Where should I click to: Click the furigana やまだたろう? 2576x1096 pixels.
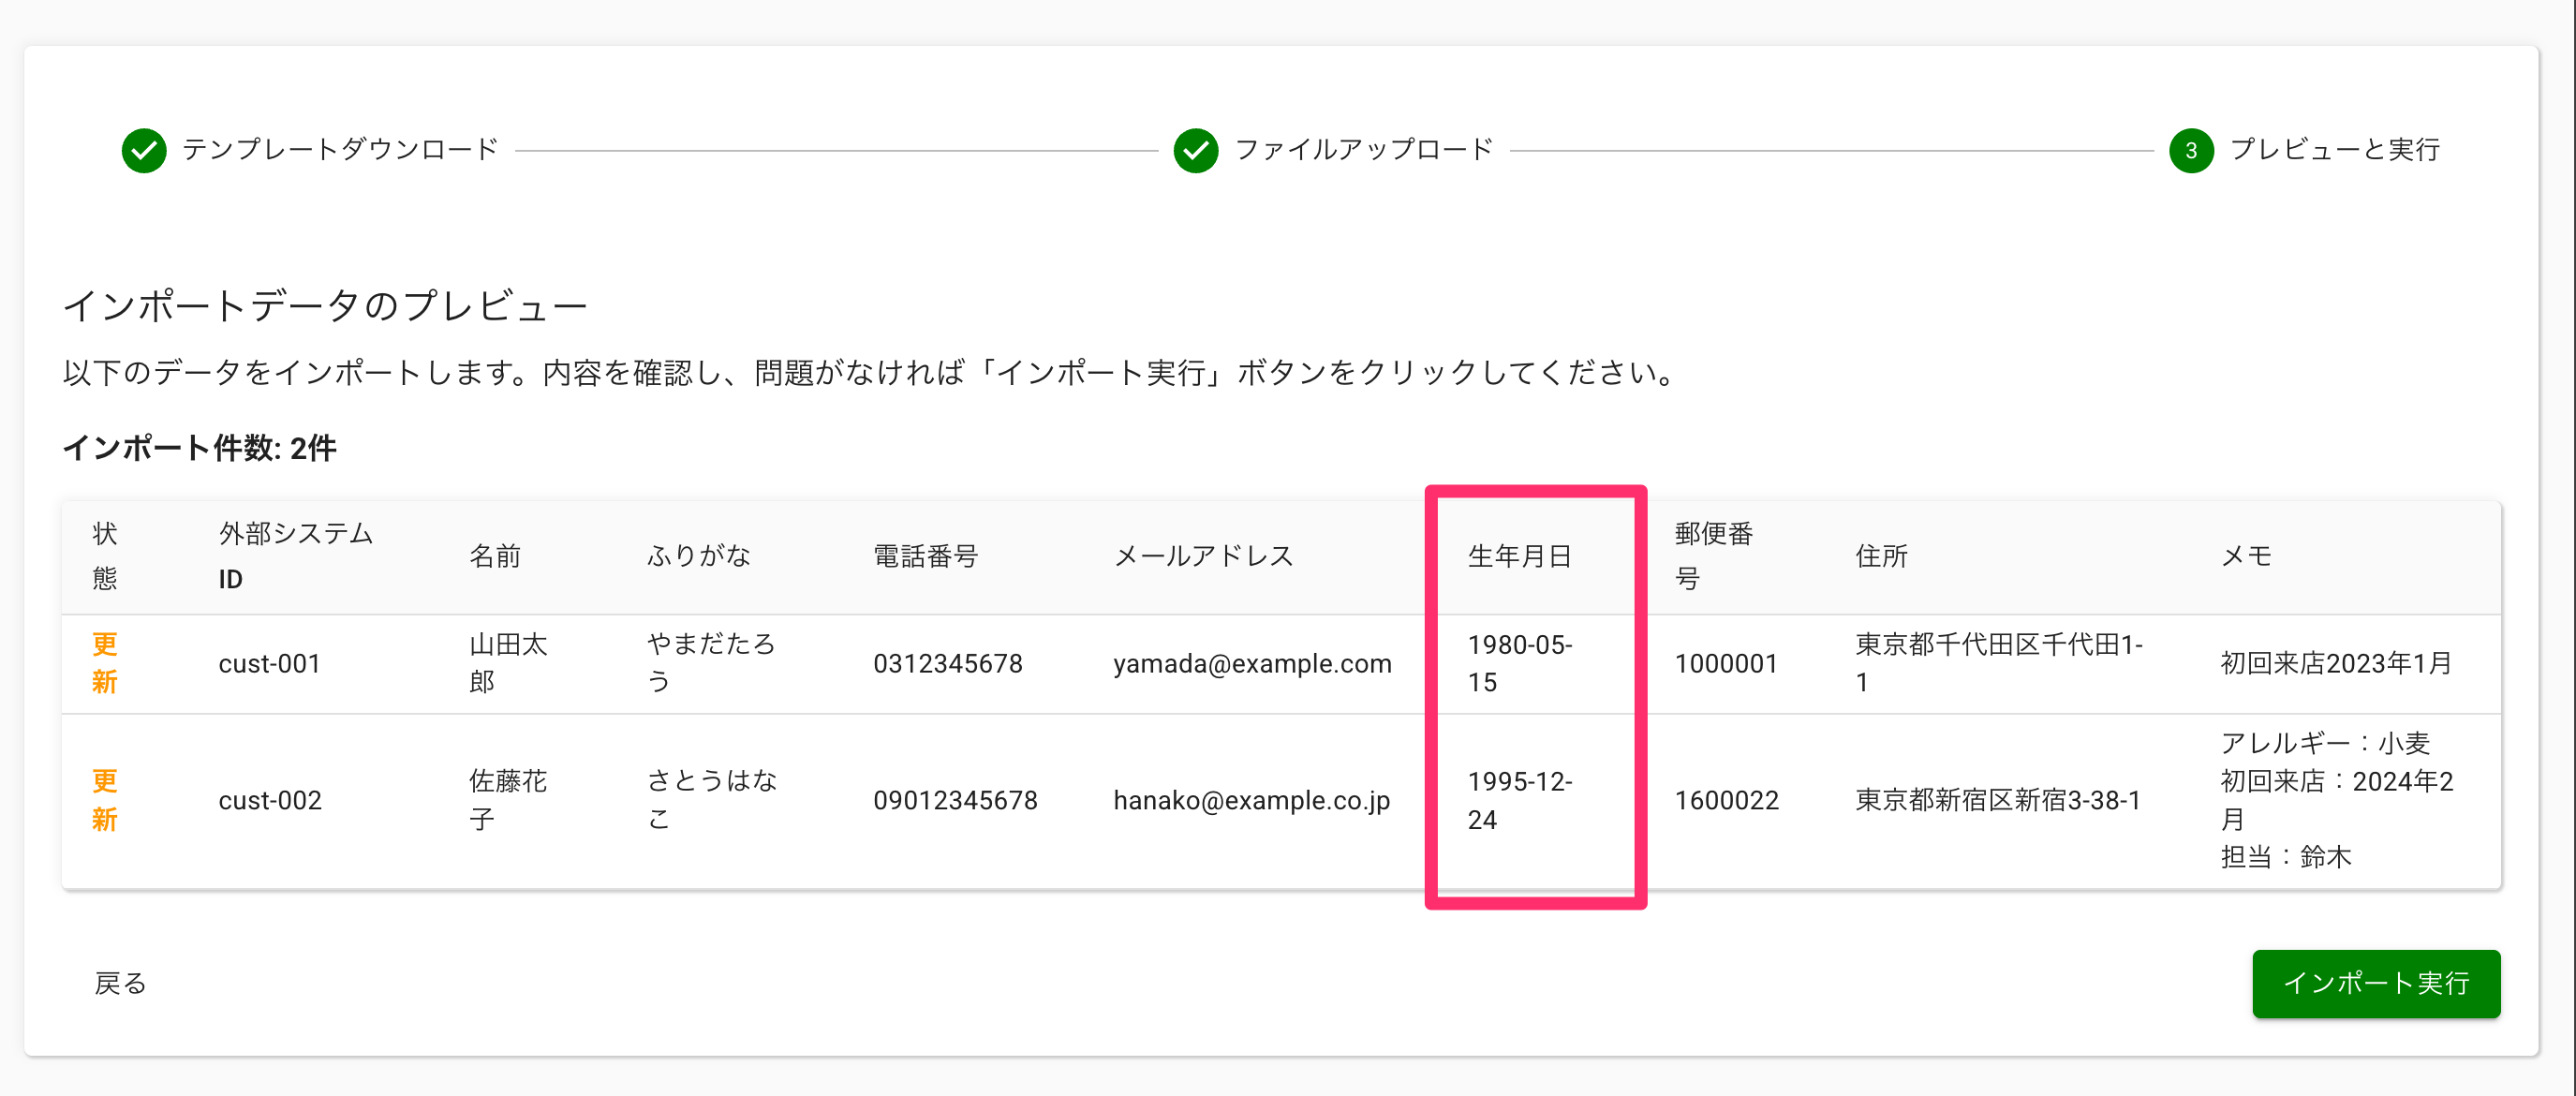tap(711, 663)
